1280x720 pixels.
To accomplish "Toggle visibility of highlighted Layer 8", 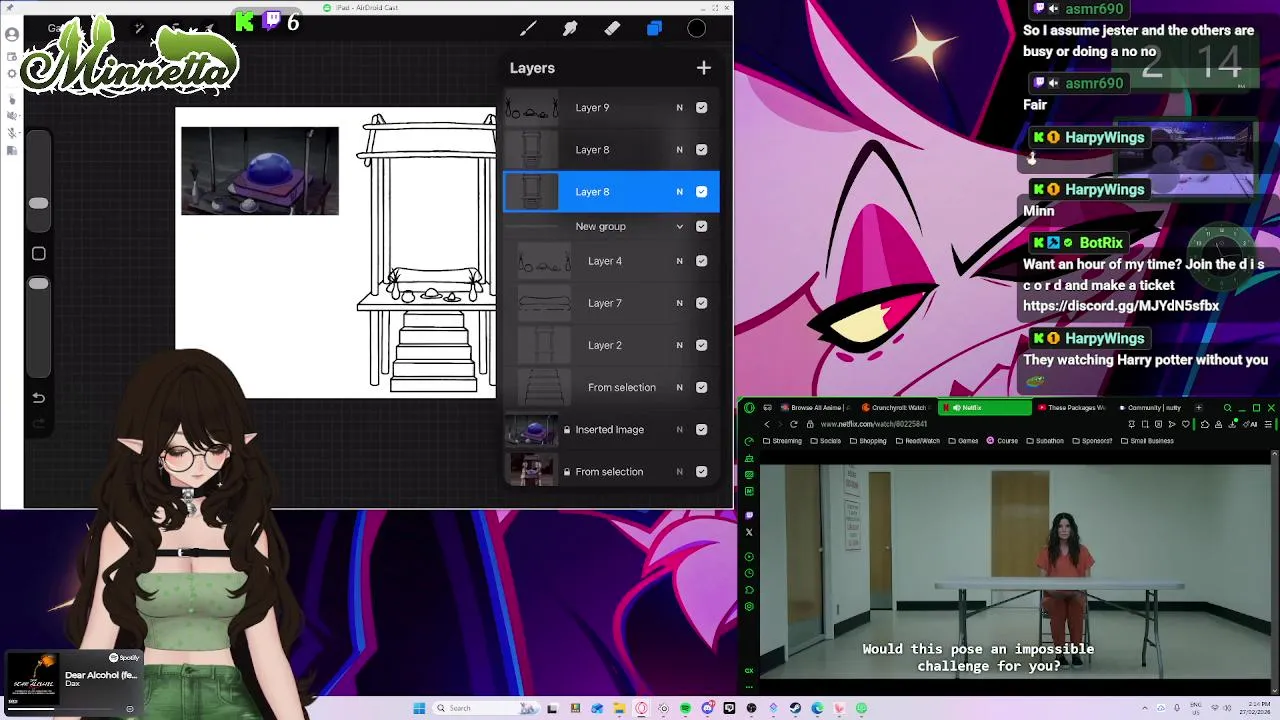I will (x=701, y=192).
